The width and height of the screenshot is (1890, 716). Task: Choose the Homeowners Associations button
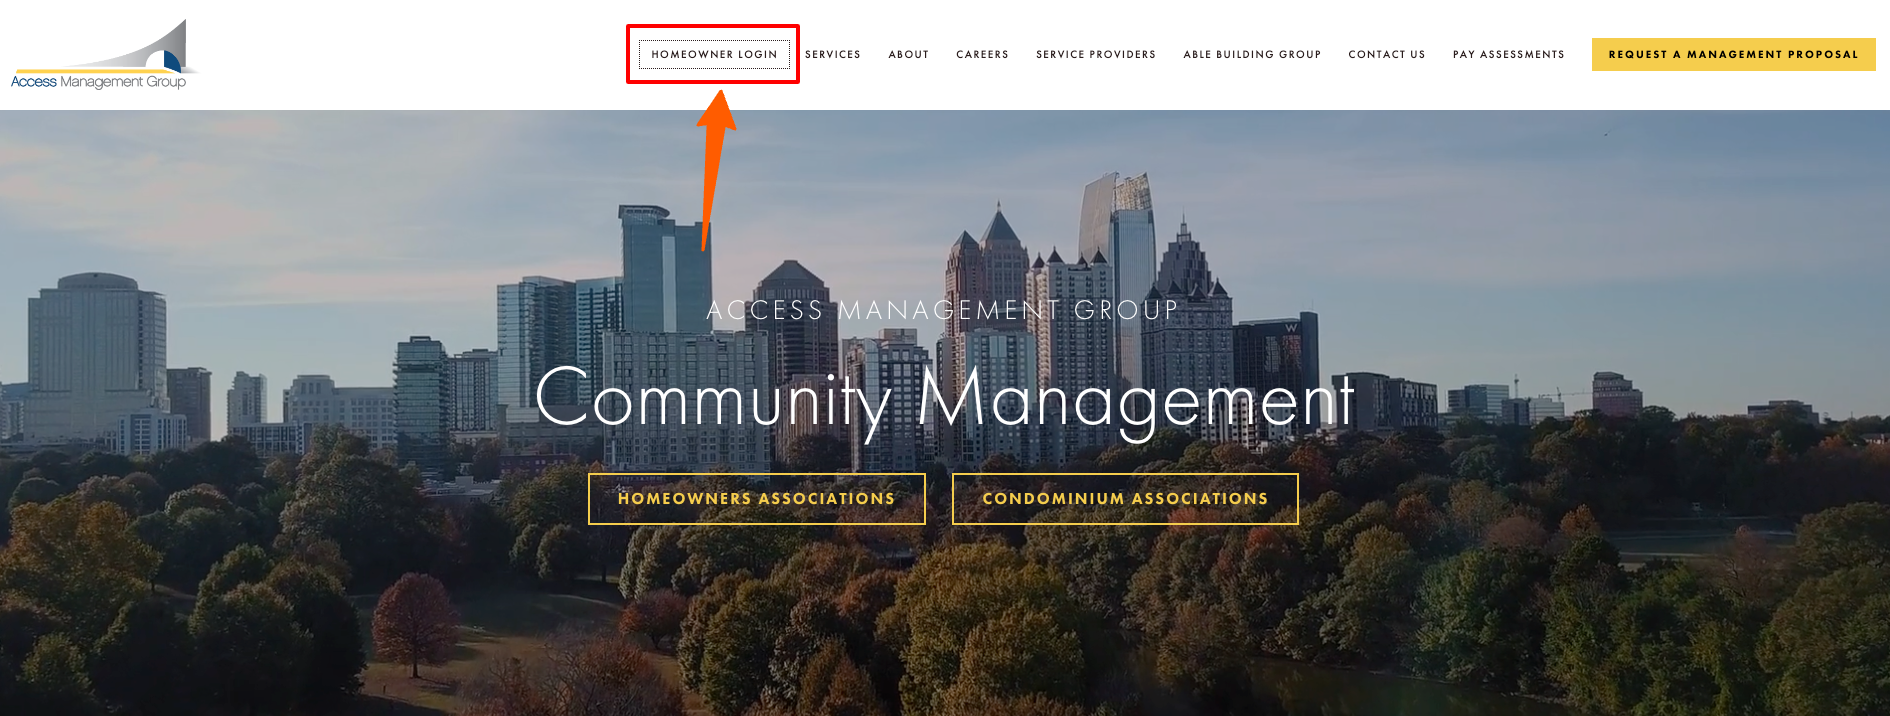(x=757, y=499)
